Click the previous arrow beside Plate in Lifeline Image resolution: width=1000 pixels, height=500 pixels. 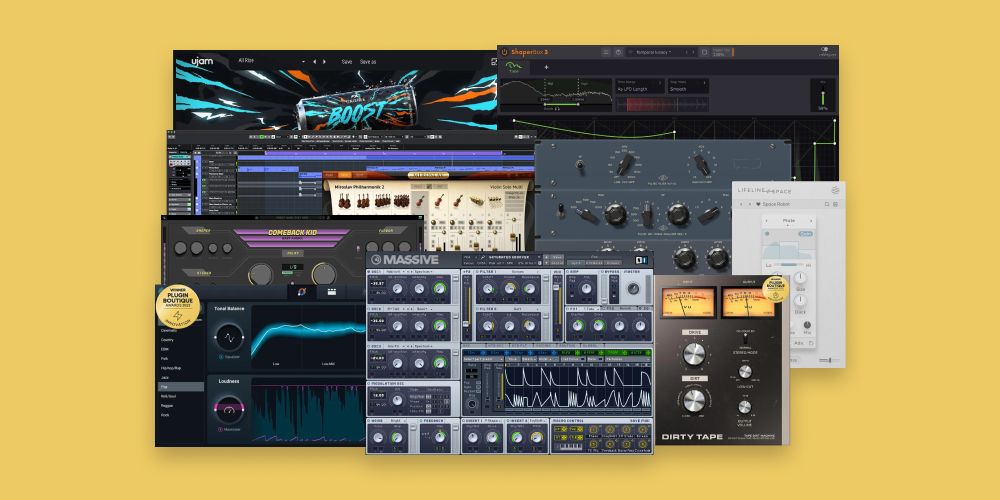(x=767, y=221)
